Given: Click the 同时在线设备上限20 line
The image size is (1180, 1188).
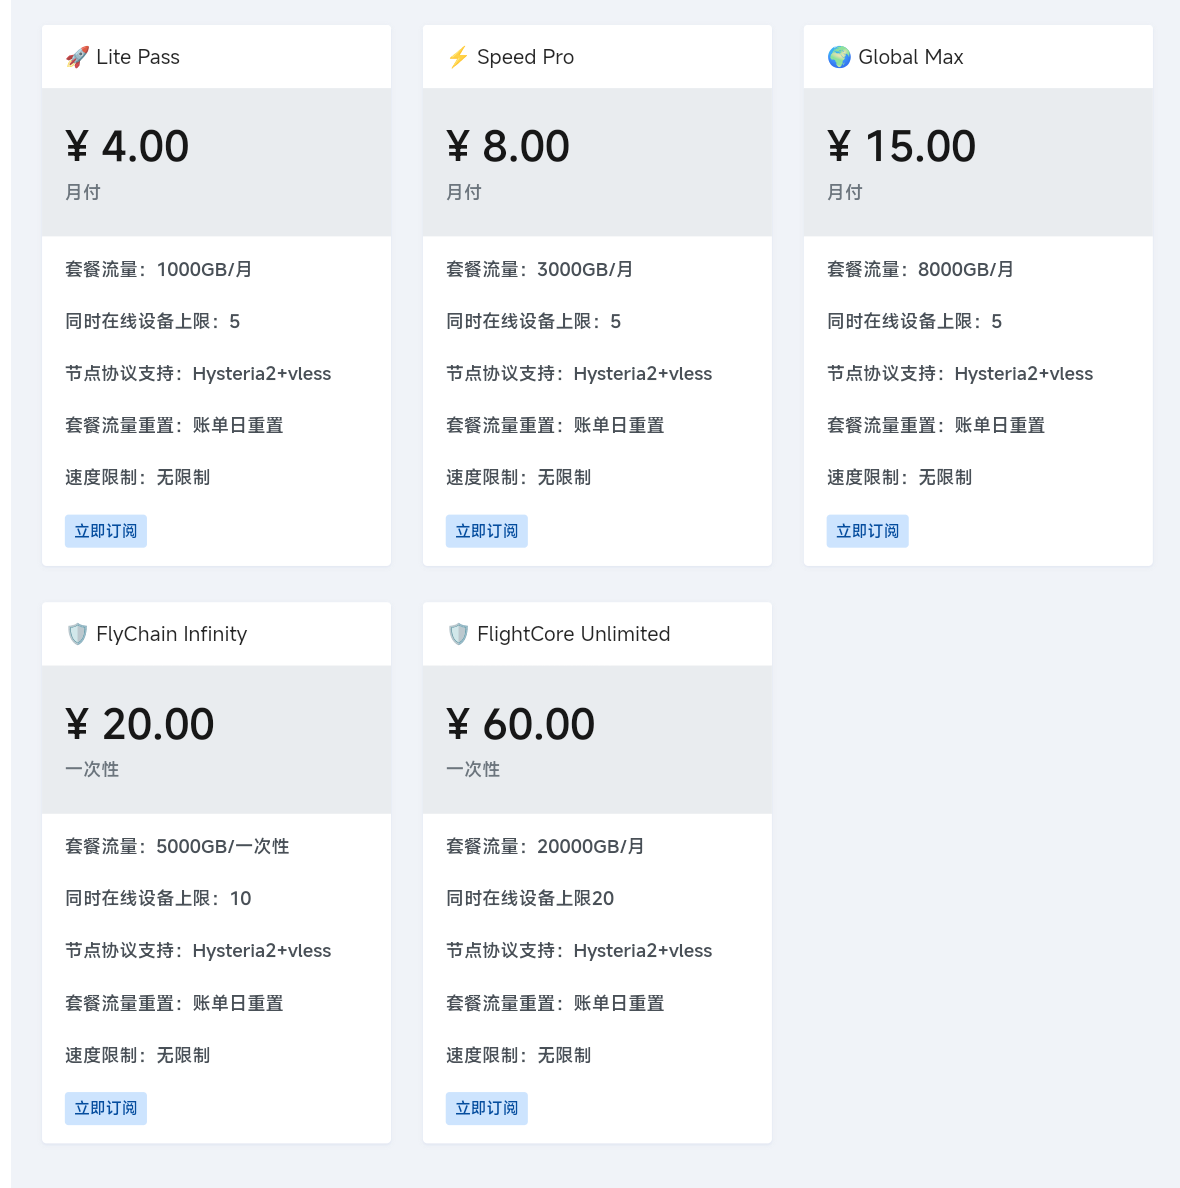Looking at the screenshot, I should click(x=530, y=899).
